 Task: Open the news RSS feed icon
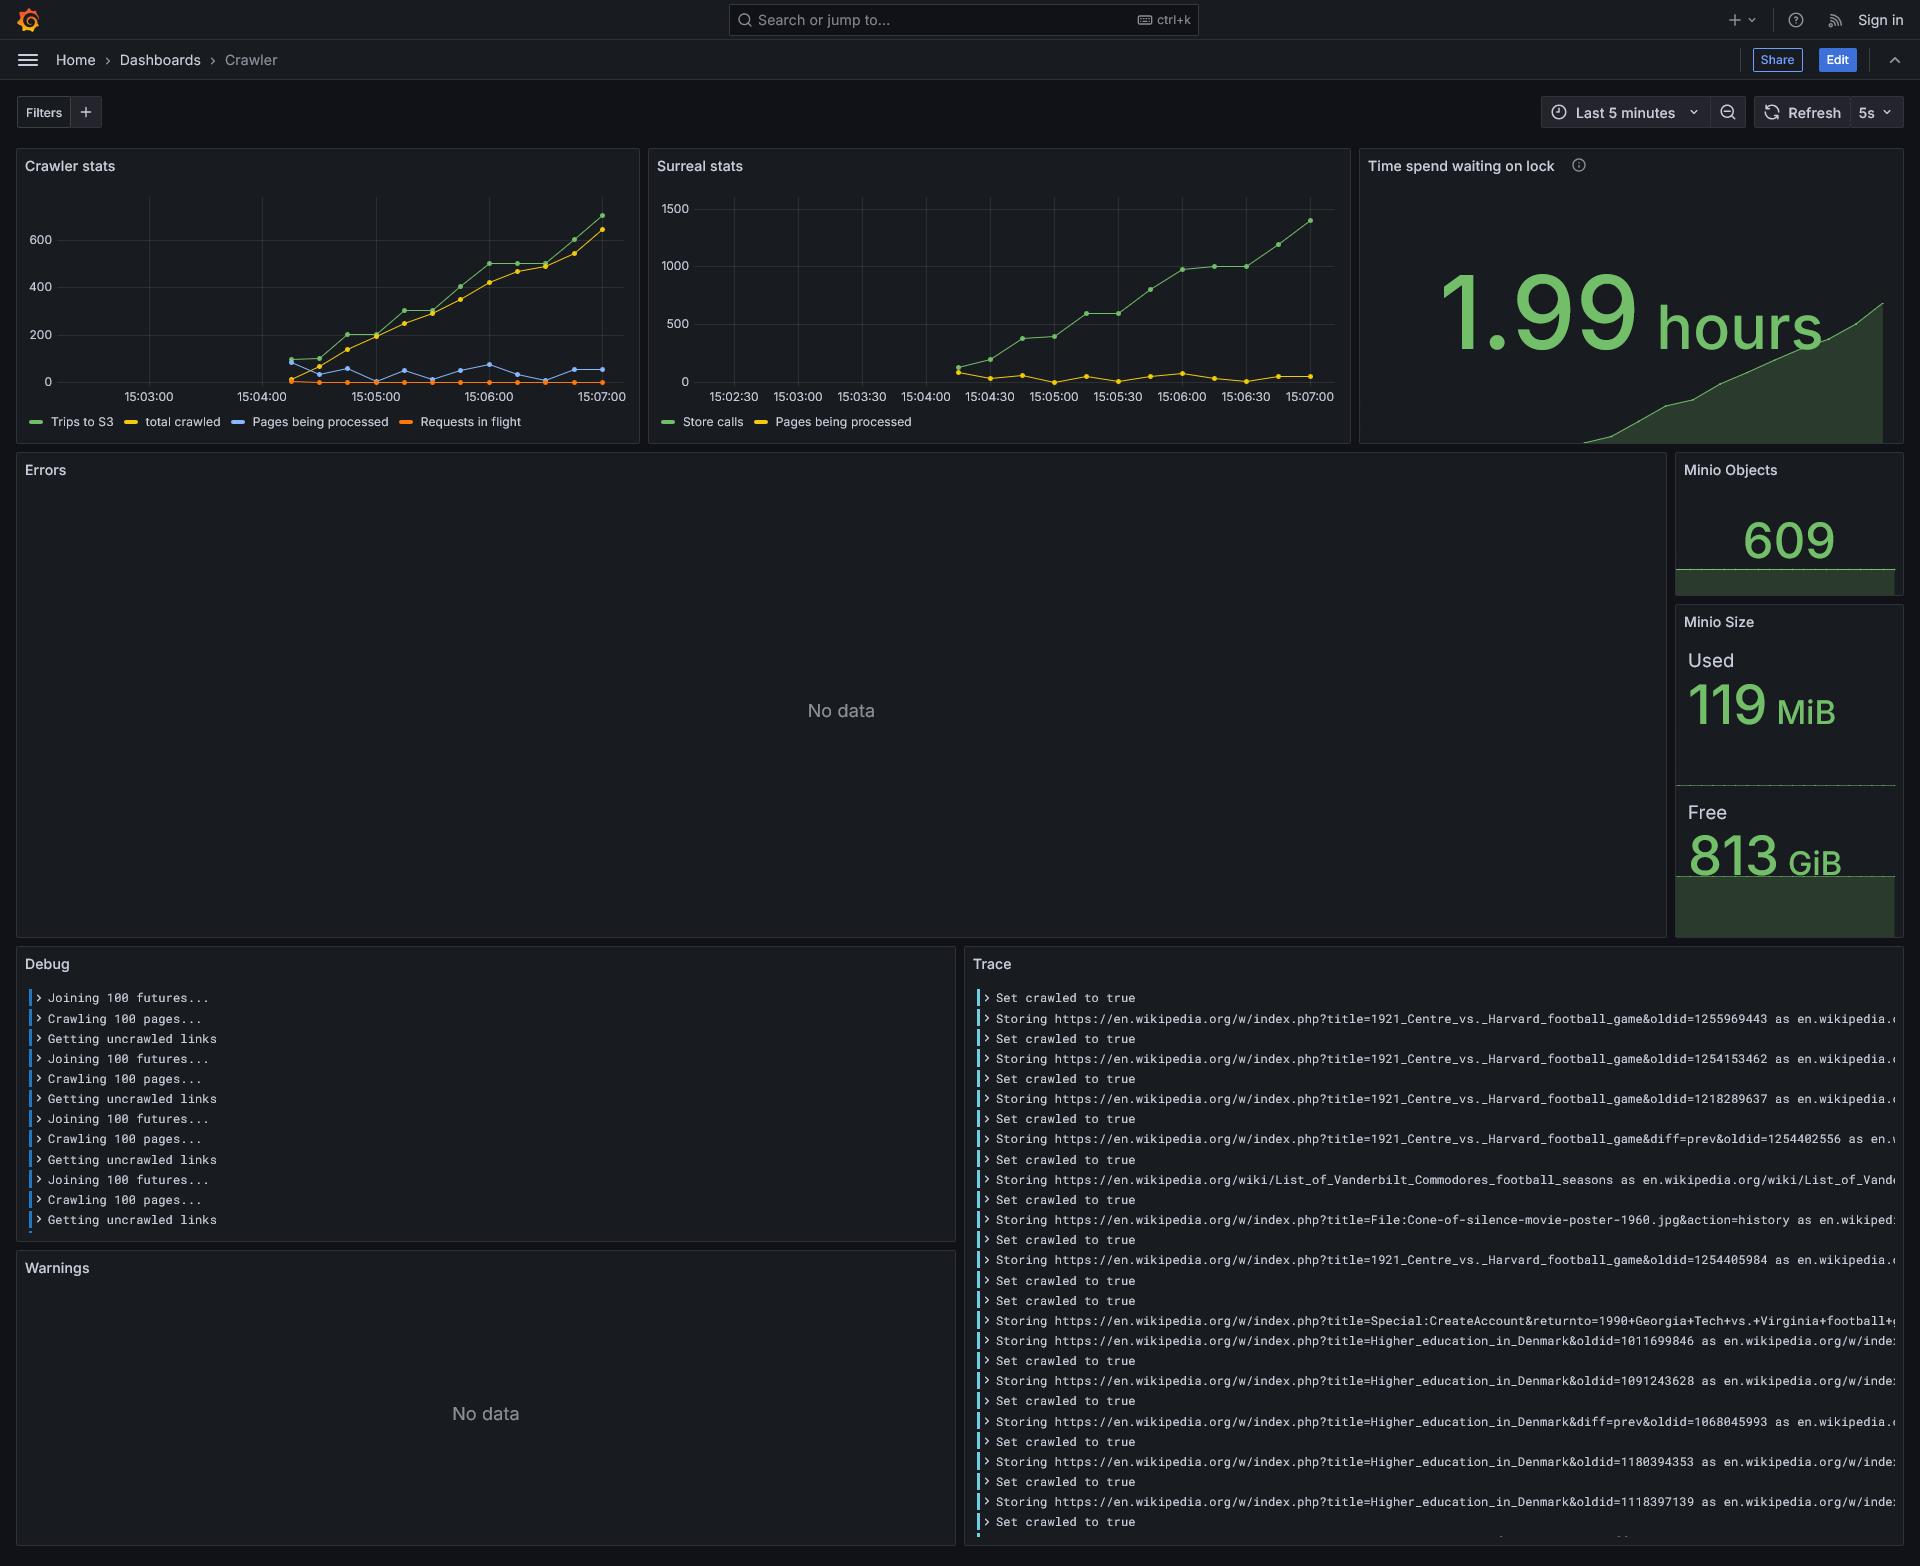1835,20
